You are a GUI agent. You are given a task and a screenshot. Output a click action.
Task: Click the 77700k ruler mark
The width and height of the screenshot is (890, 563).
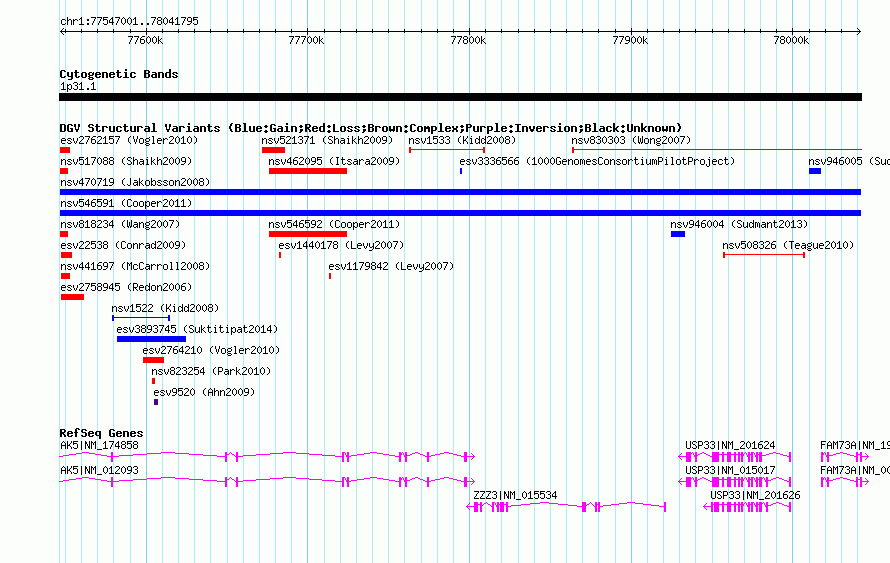click(x=307, y=40)
